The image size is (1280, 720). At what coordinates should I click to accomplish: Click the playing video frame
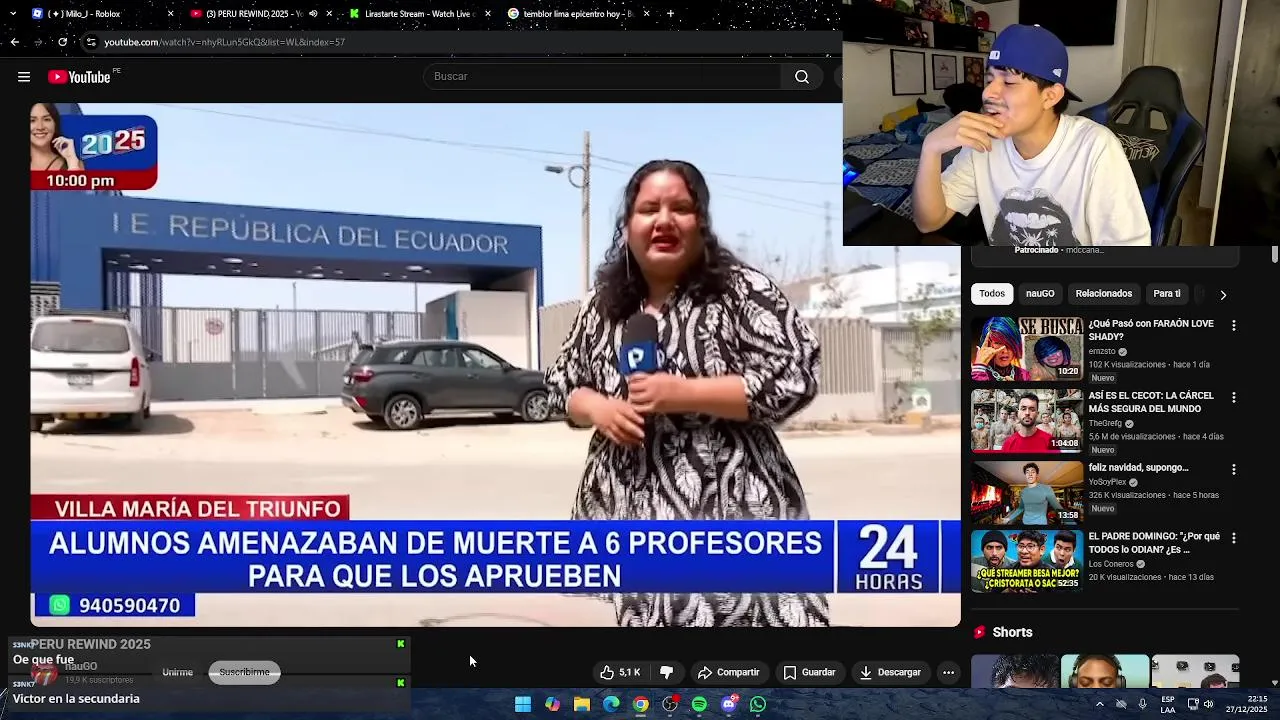point(495,365)
